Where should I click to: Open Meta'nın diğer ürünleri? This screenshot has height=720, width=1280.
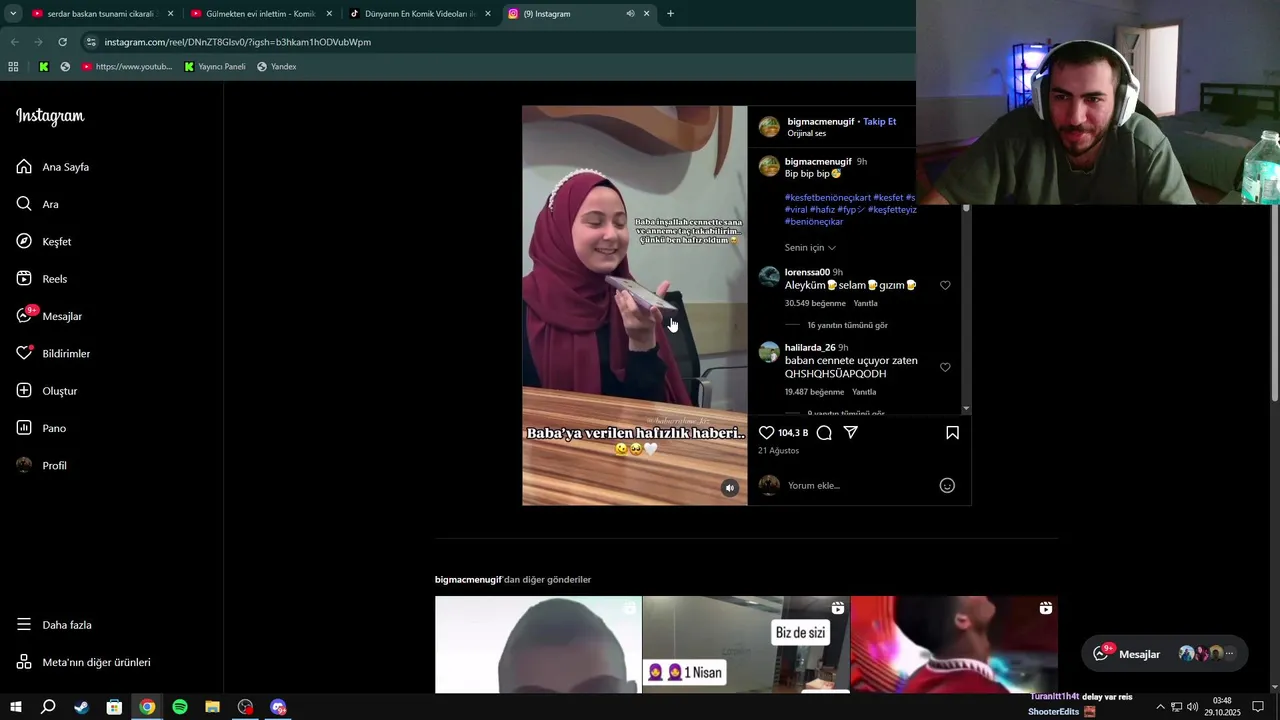(x=84, y=662)
